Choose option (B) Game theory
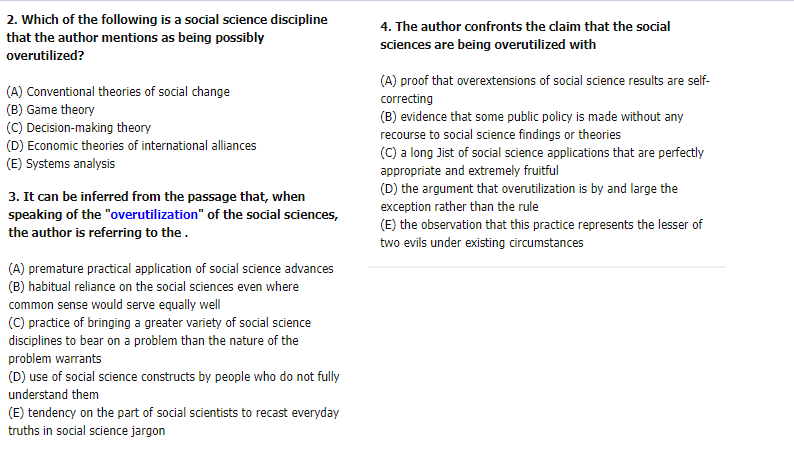Screen dimensions: 794x458 point(50,110)
